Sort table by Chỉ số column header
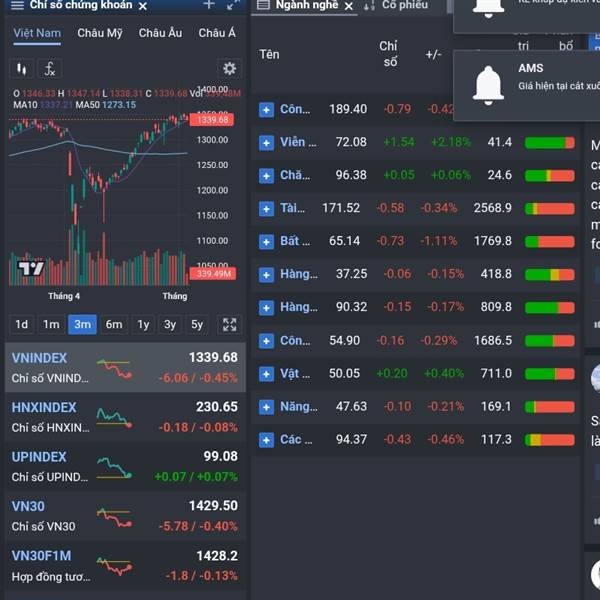Image resolution: width=600 pixels, height=600 pixels. point(388,54)
